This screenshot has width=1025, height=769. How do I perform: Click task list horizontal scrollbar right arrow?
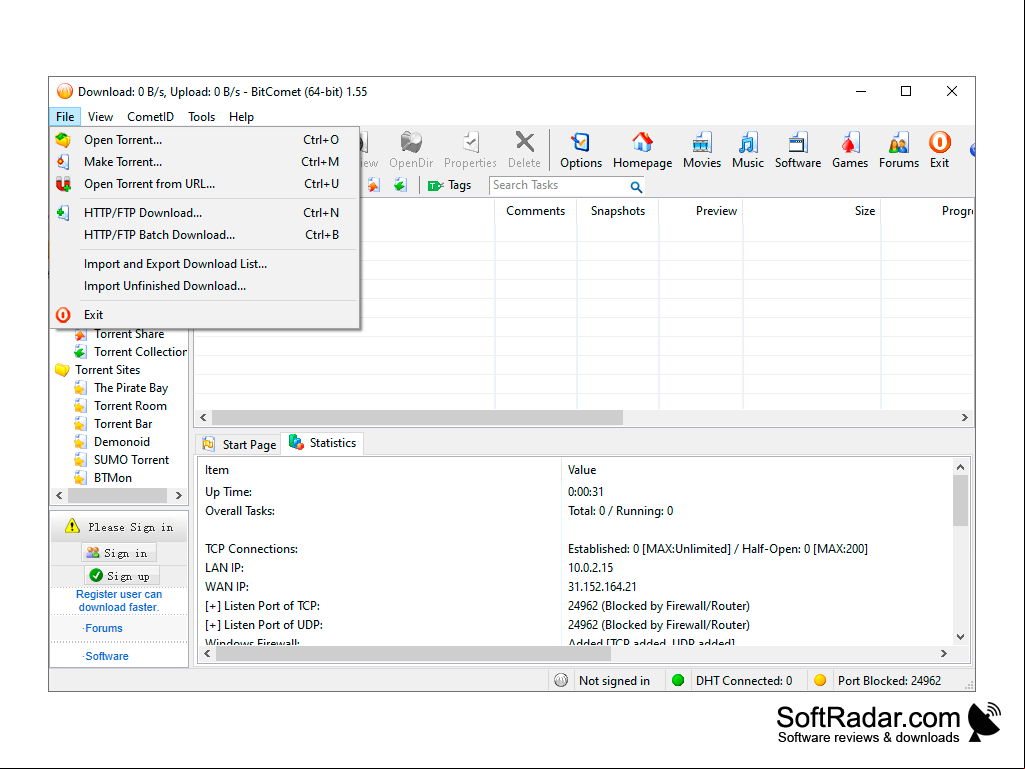964,417
